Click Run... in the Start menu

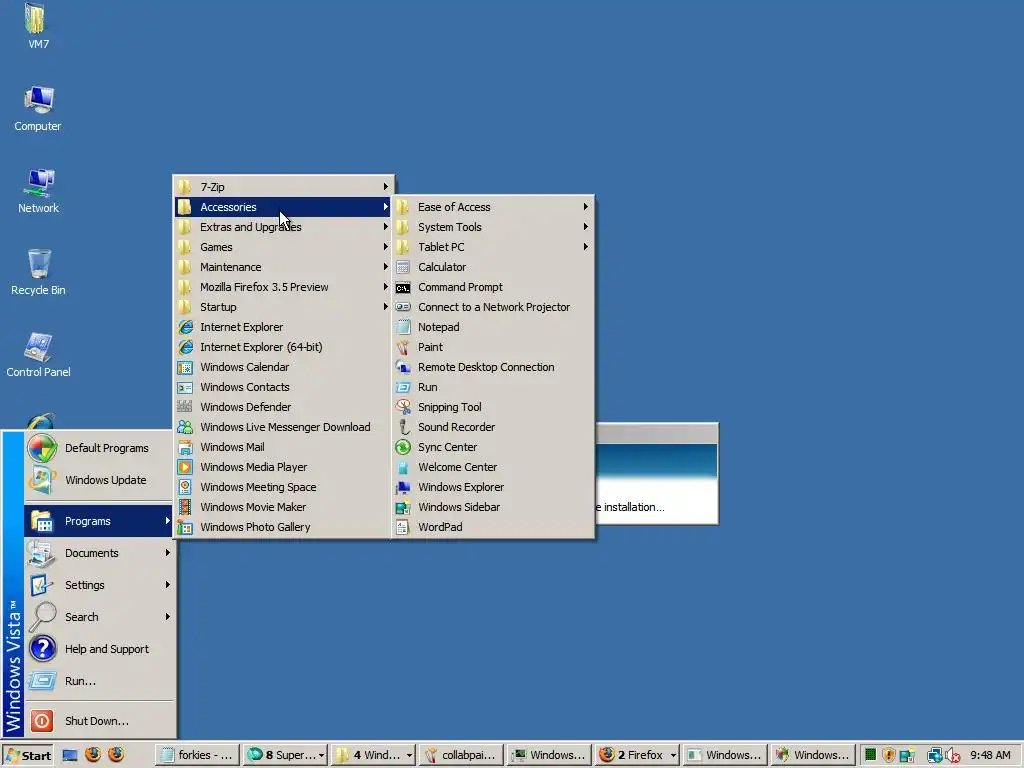tap(99, 681)
